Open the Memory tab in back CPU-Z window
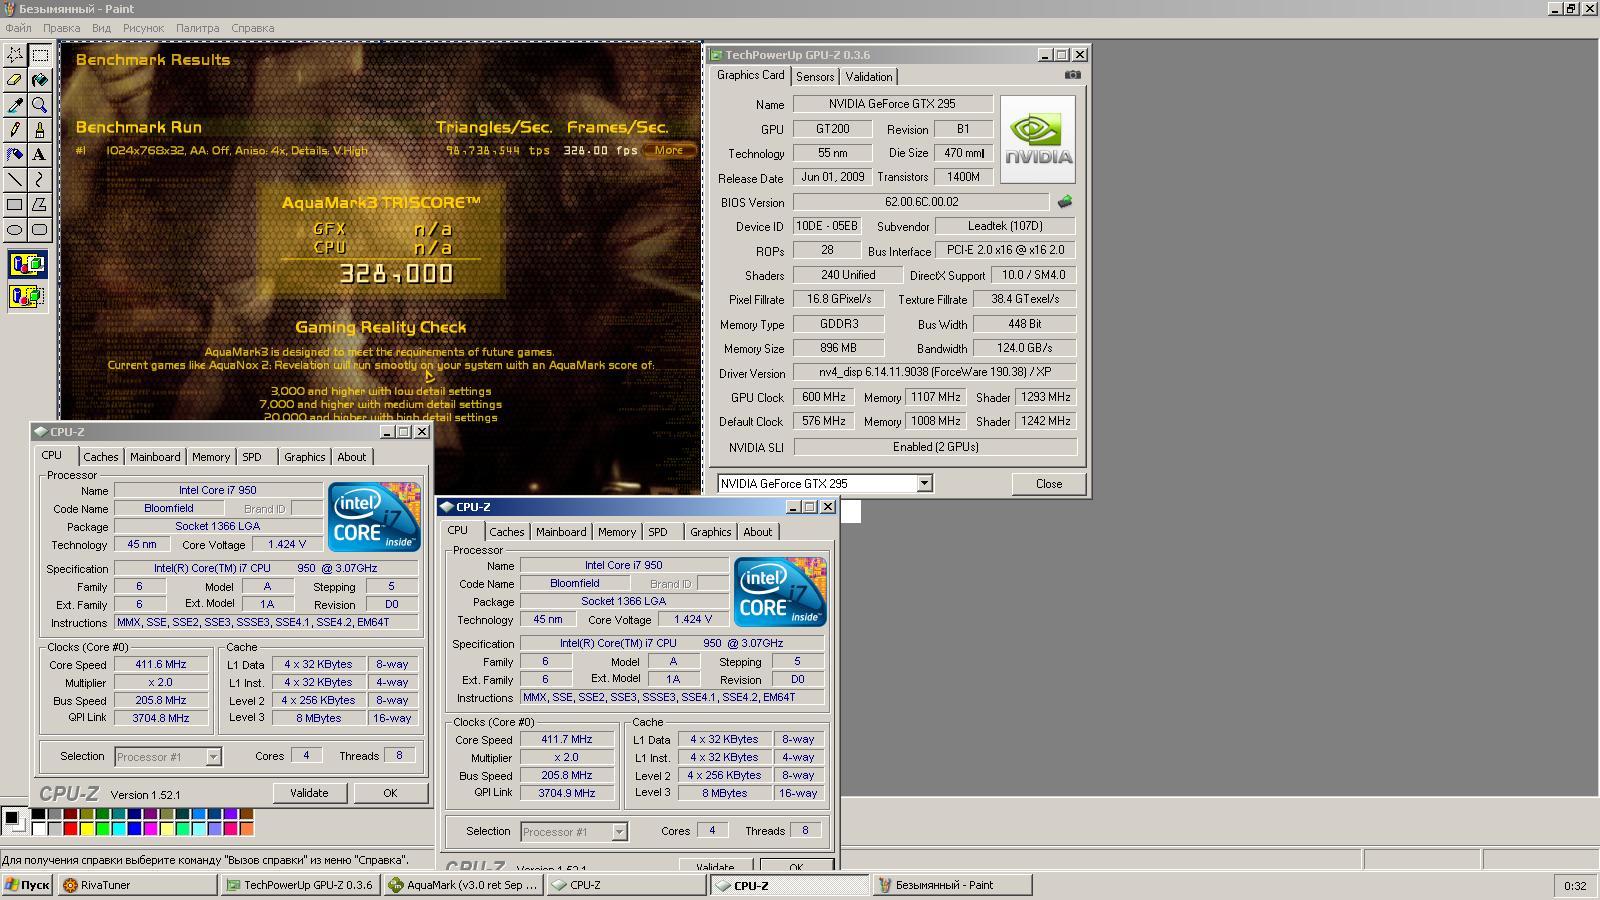The width and height of the screenshot is (1600, 900). pyautogui.click(x=211, y=457)
